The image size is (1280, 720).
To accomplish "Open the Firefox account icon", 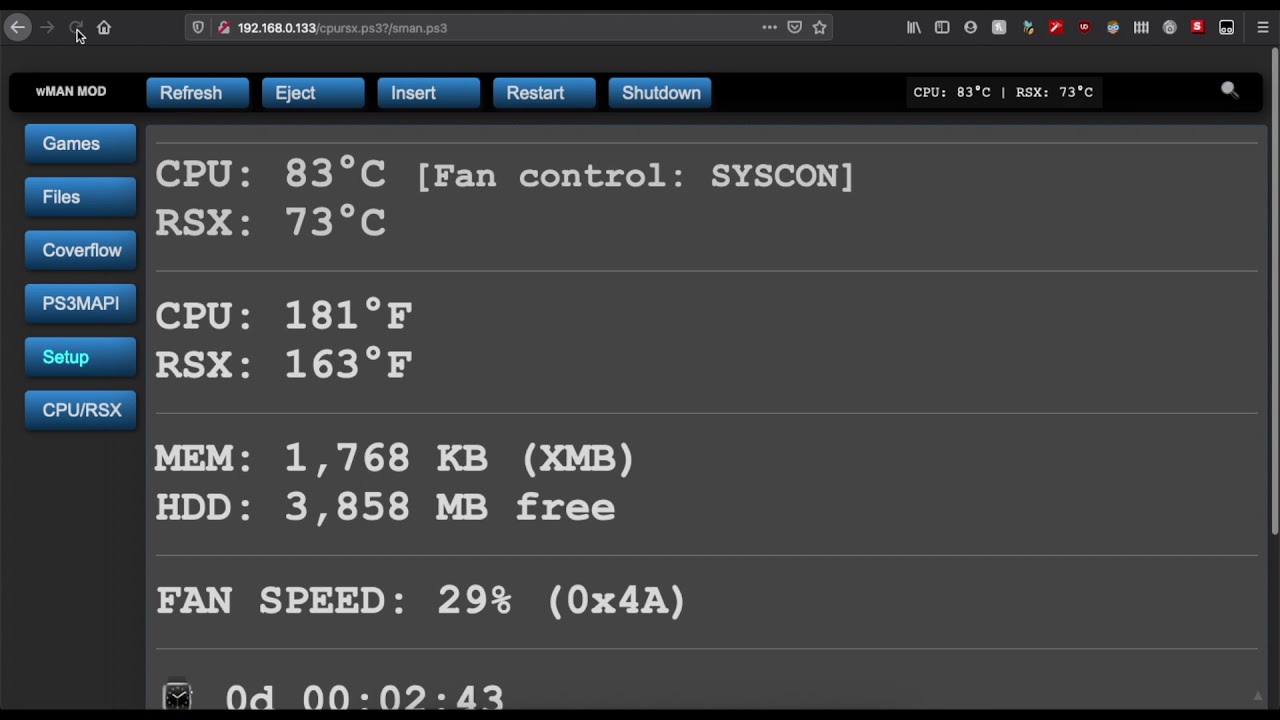I will coord(970,28).
